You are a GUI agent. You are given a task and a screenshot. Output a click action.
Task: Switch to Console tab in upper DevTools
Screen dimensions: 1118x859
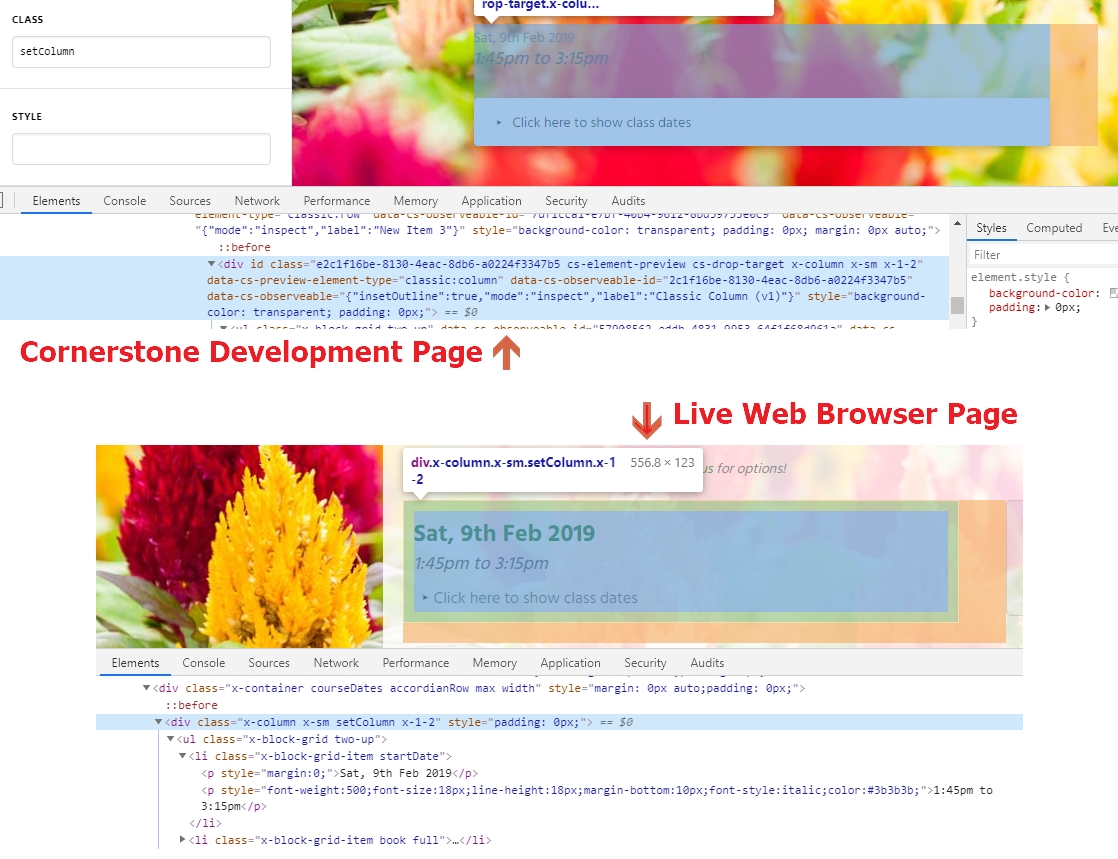tap(125, 201)
